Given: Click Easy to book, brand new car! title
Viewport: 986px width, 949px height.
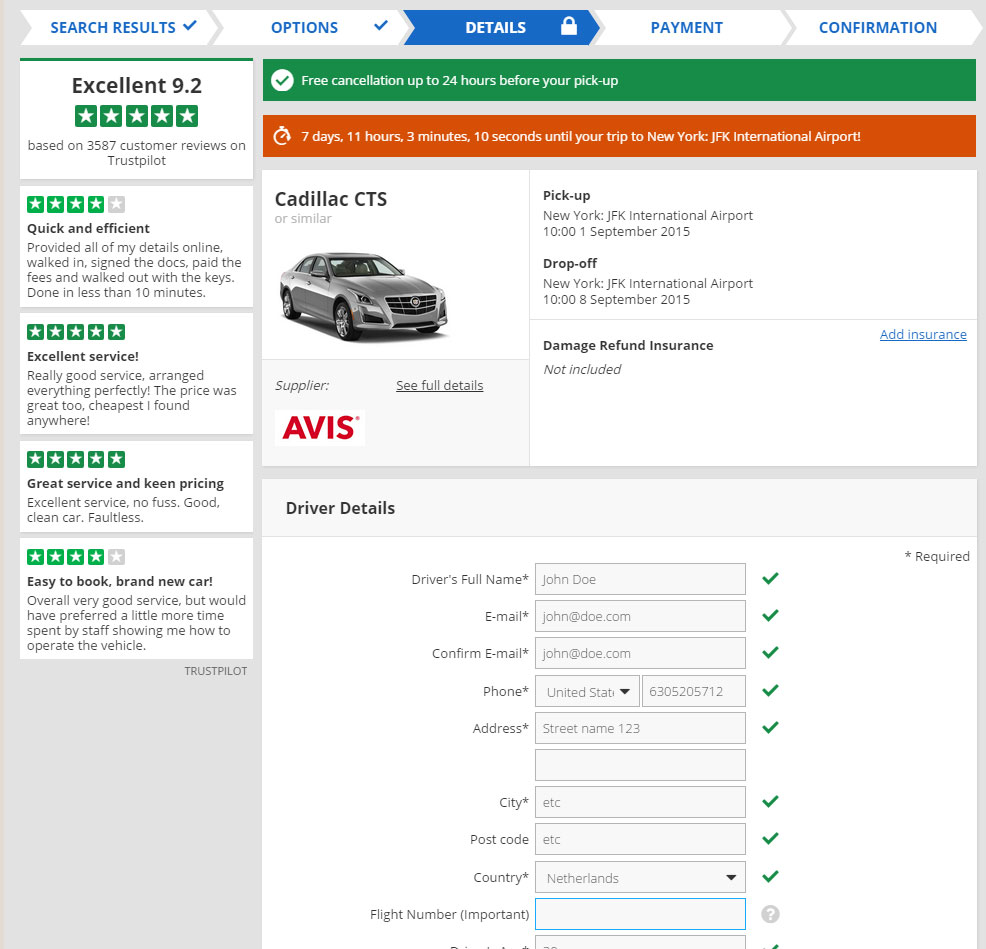Looking at the screenshot, I should point(119,582).
